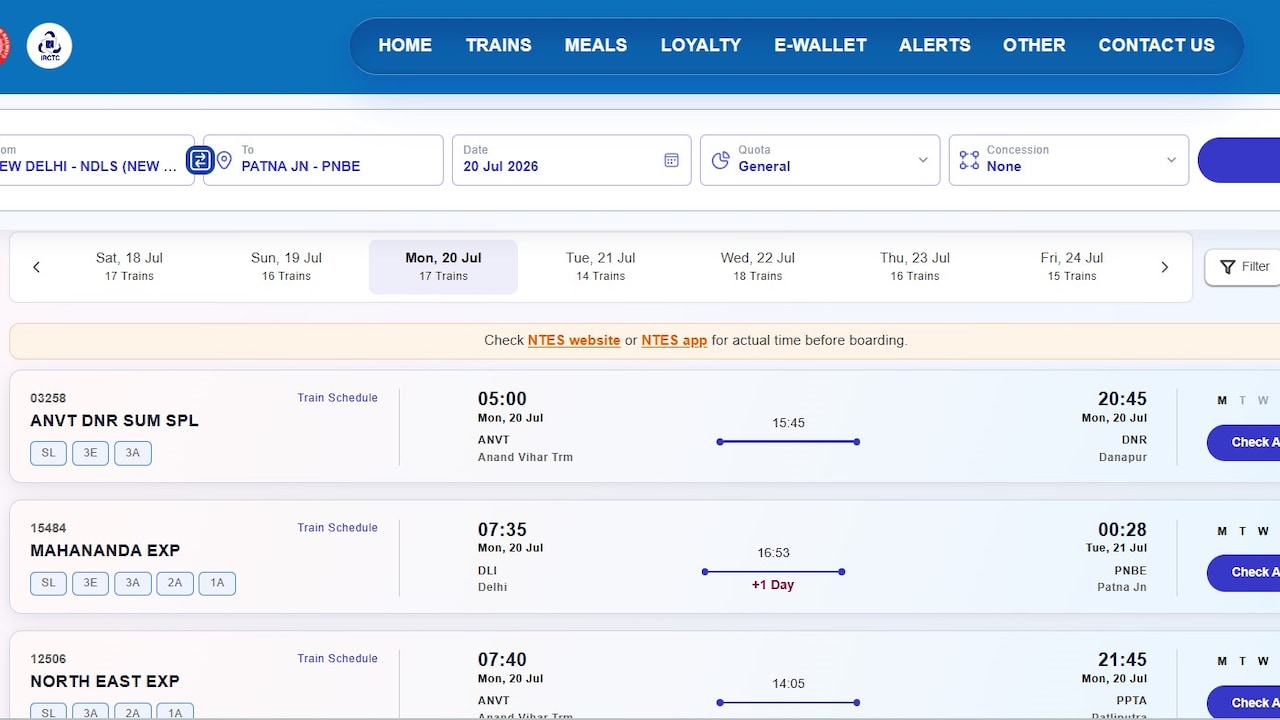This screenshot has width=1280, height=720.
Task: View Train Schedule for NORTH EAST EXP
Action: click(x=337, y=658)
